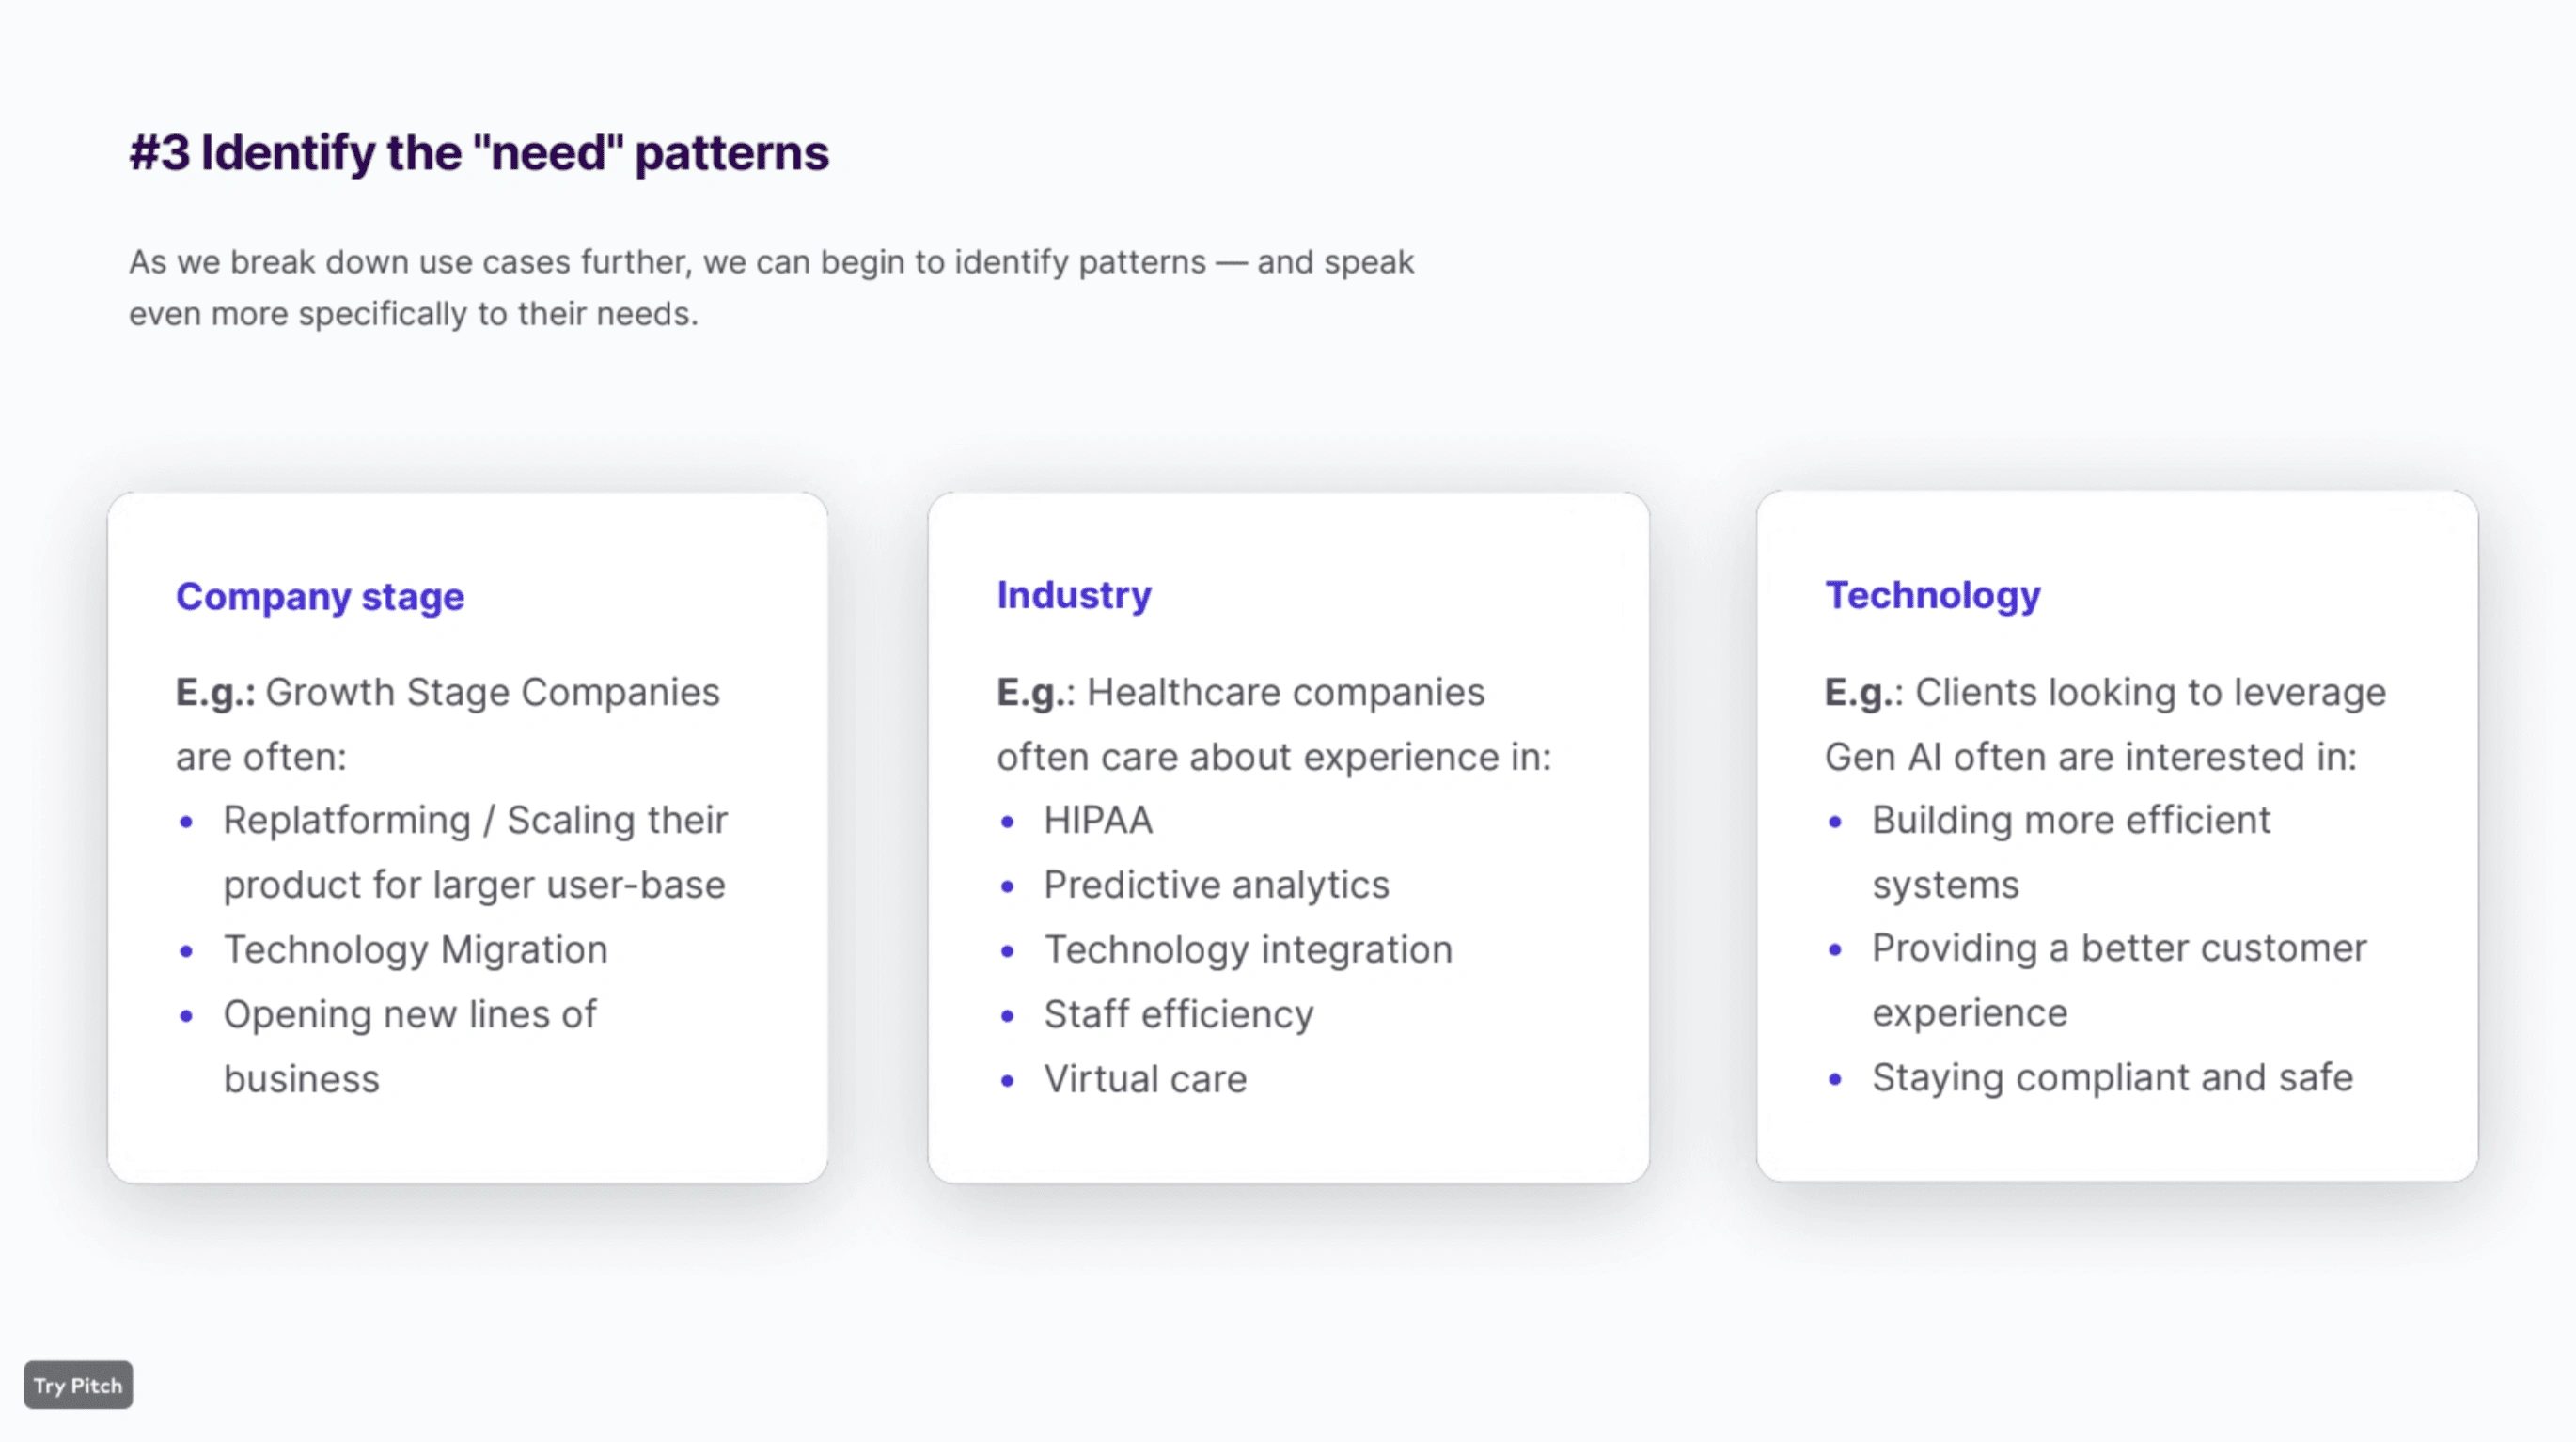2576x1442 pixels.
Task: Click the bullet beside Staying compliant and safe
Action: click(x=1835, y=1079)
